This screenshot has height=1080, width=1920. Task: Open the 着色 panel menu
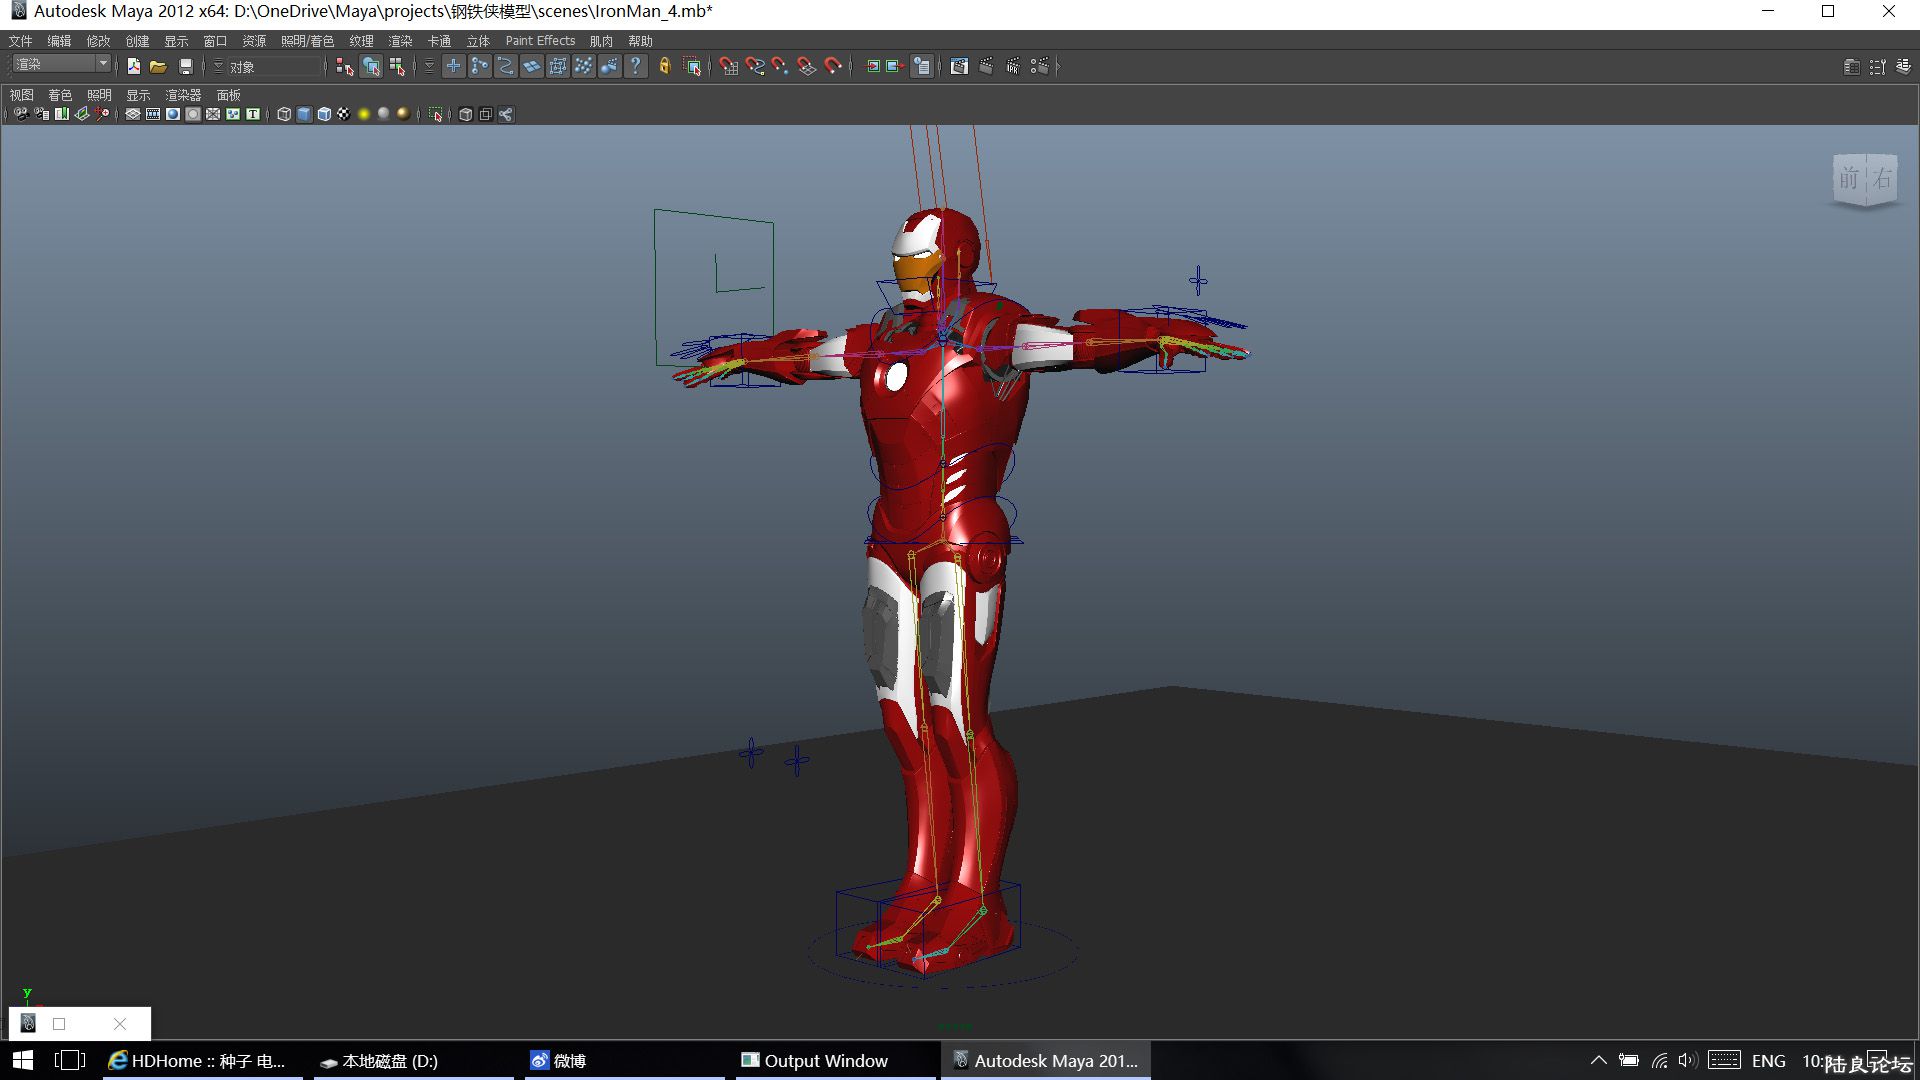coord(60,95)
